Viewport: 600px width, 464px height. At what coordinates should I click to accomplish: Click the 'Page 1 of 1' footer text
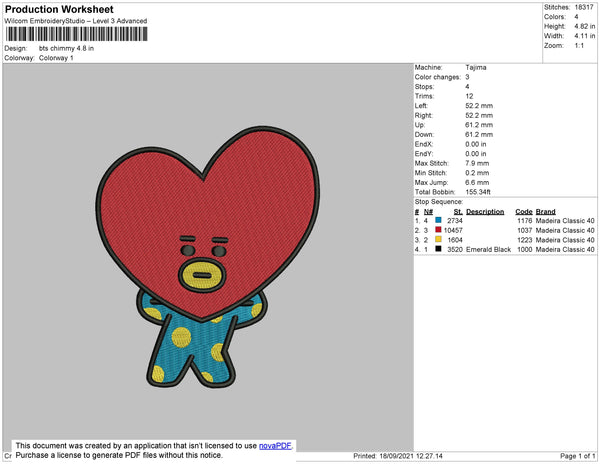(577, 456)
